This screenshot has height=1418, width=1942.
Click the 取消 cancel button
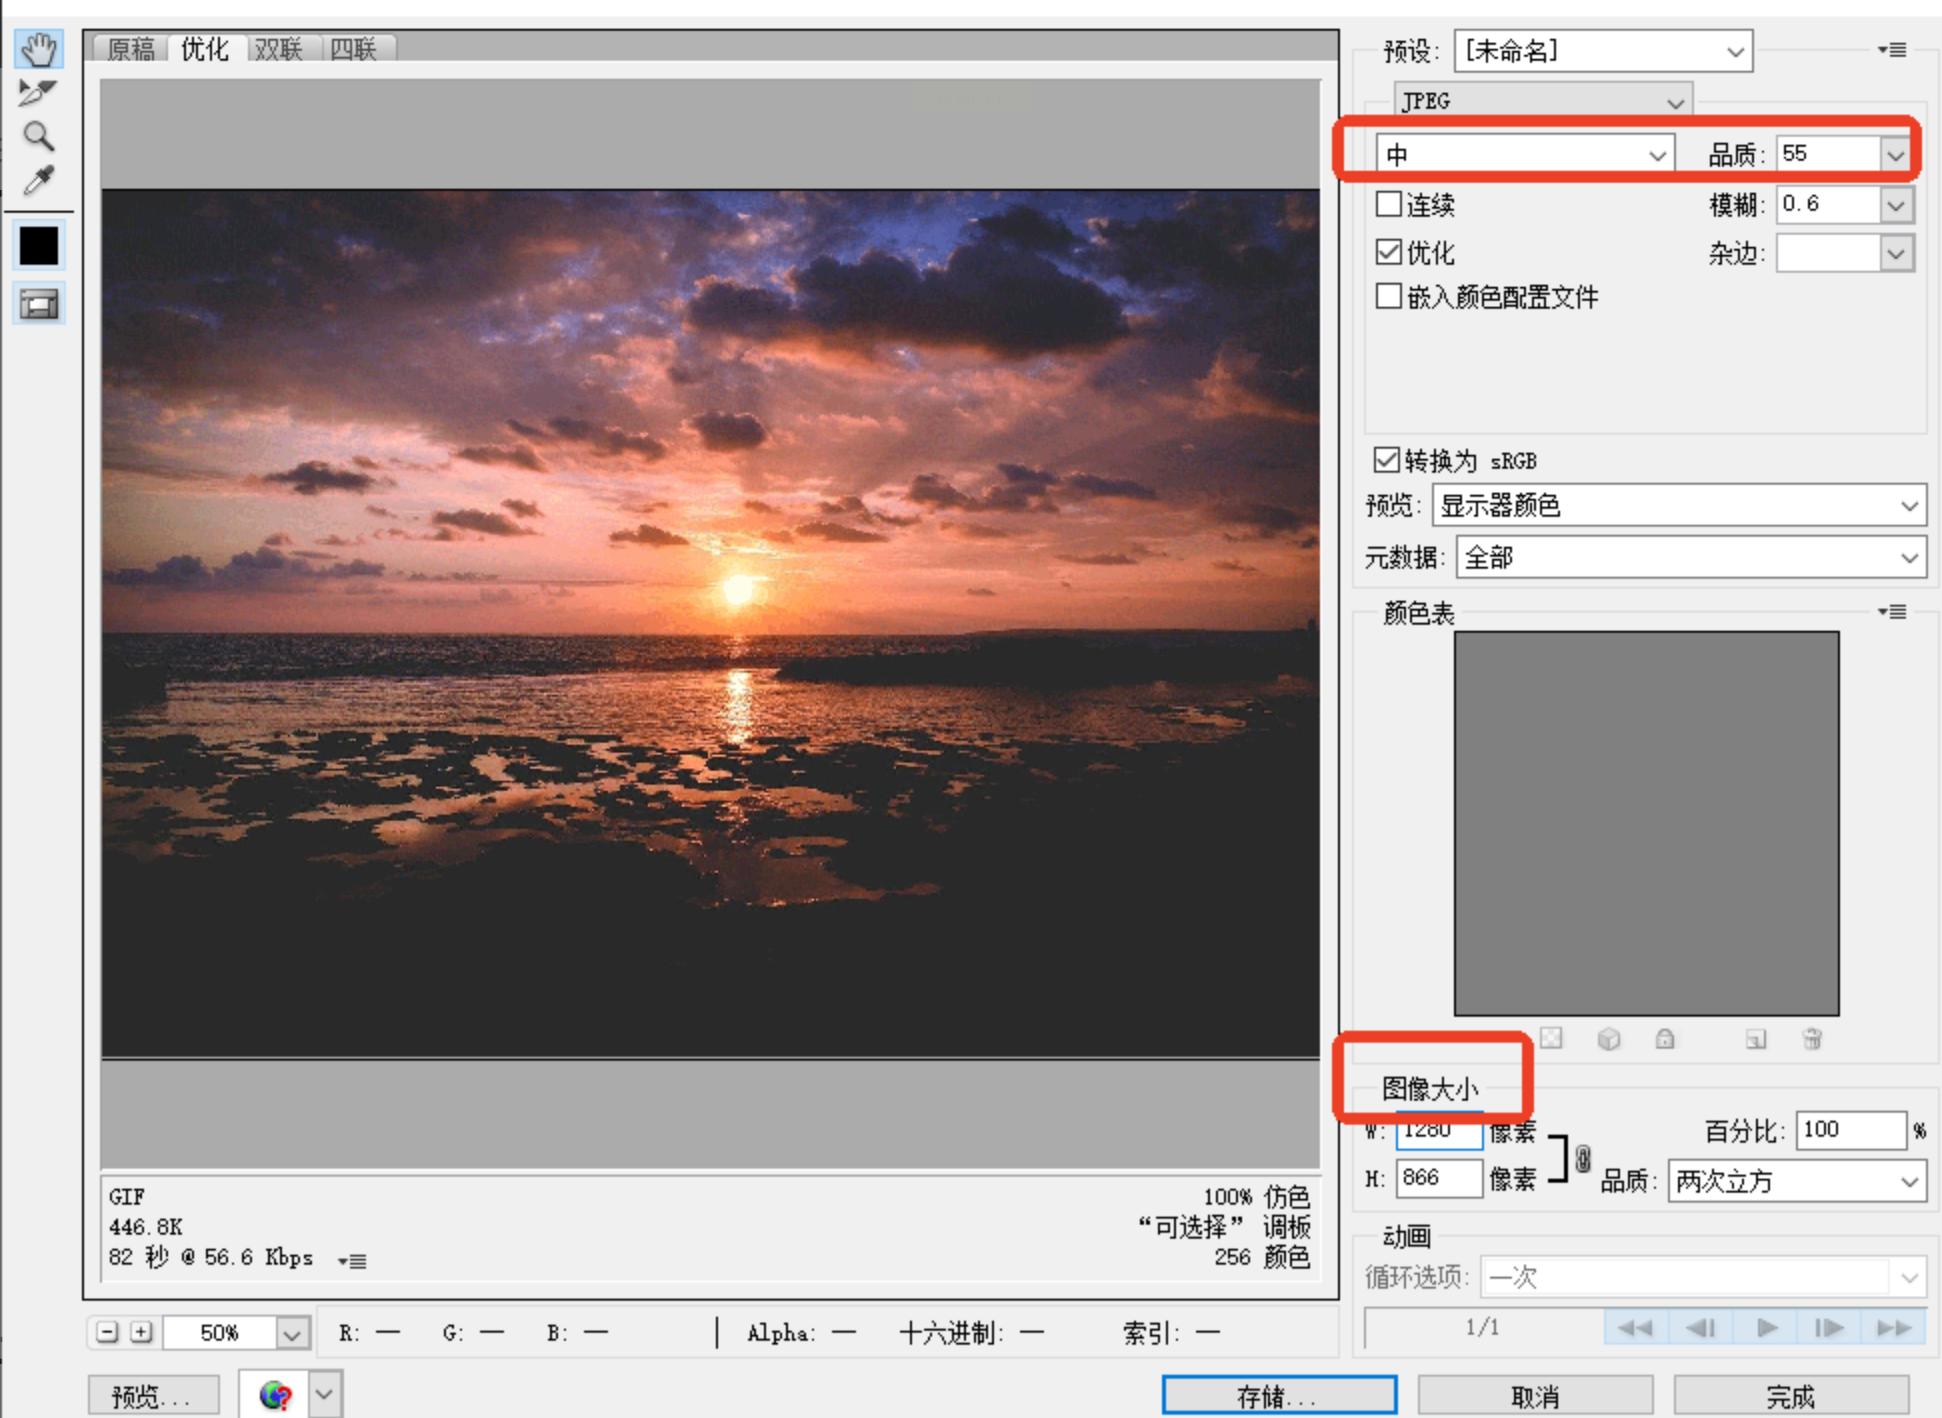tap(1534, 1395)
